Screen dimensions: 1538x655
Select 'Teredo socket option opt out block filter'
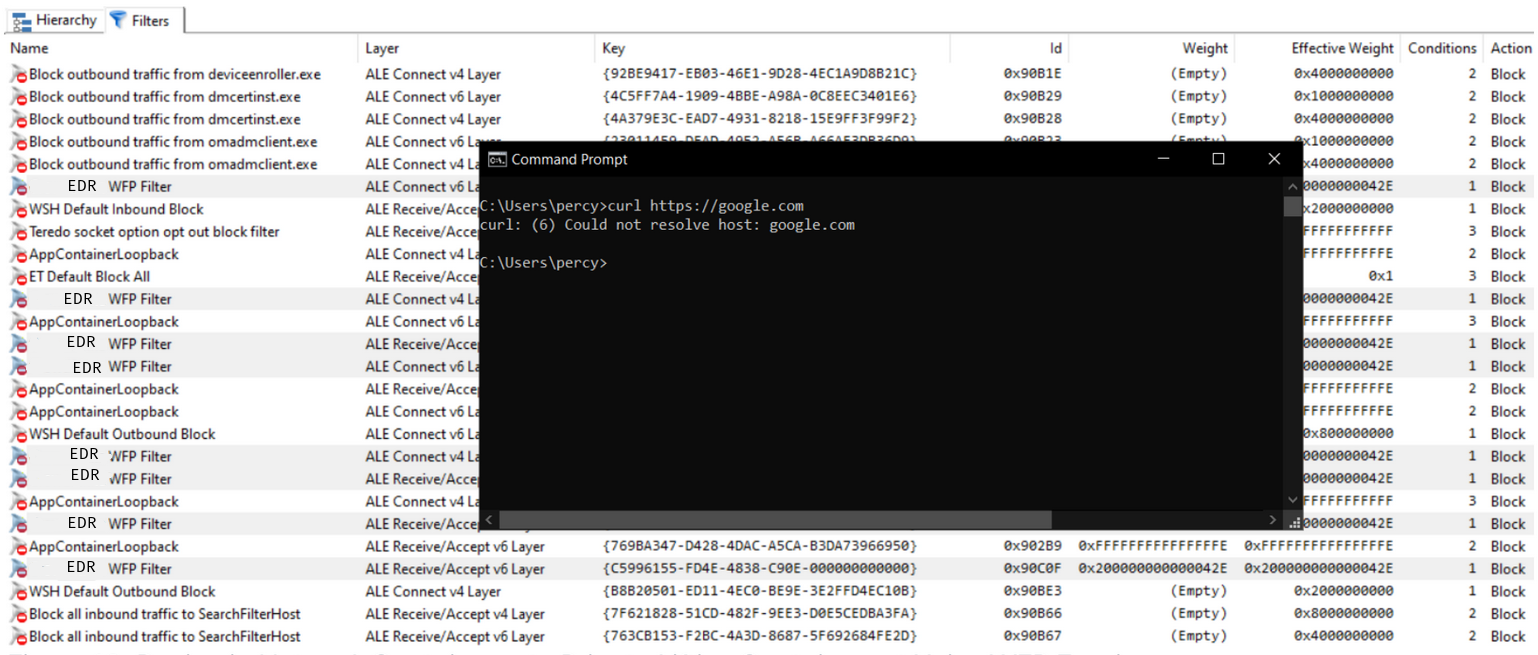click(154, 232)
